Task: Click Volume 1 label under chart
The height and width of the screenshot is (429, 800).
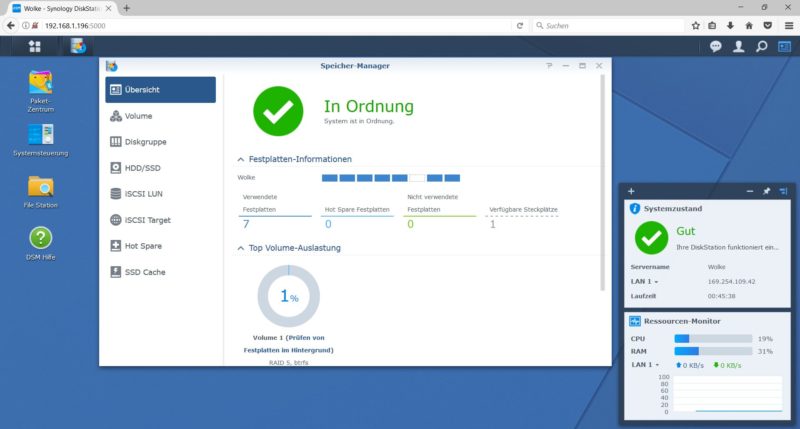Action: tap(289, 344)
